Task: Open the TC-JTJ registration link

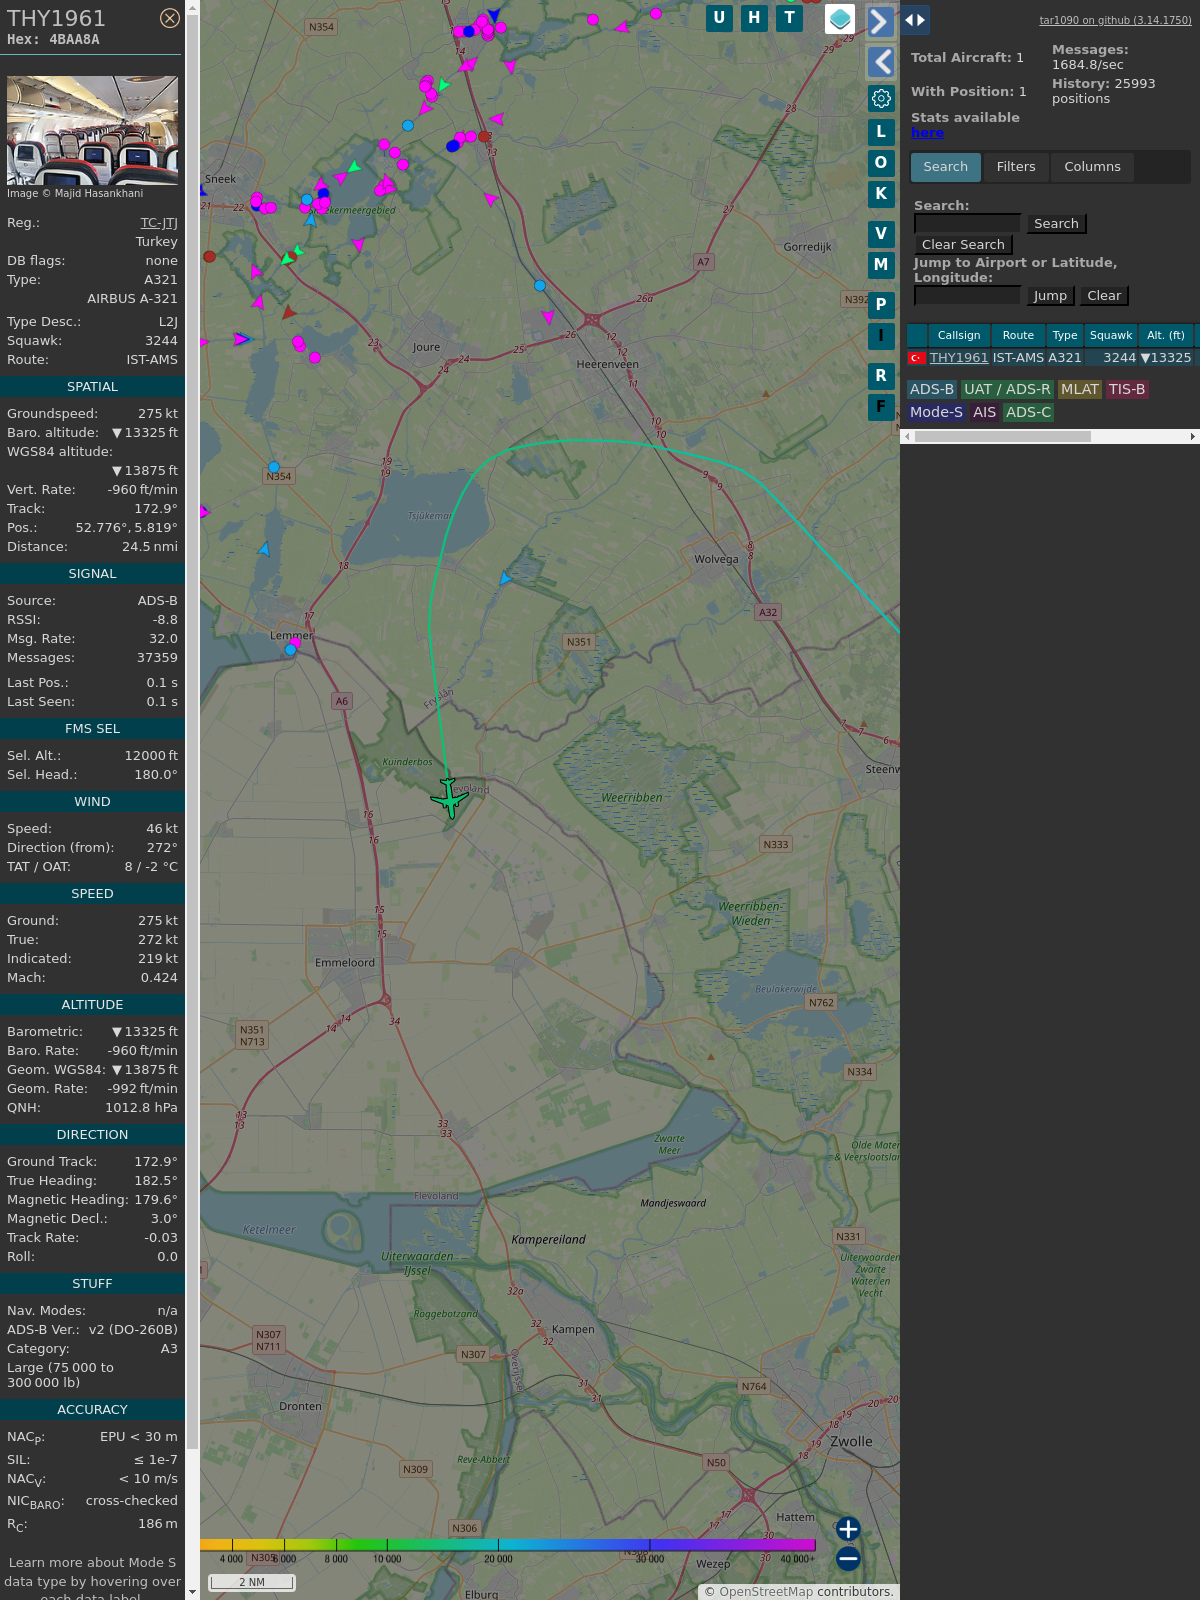Action: point(159,223)
